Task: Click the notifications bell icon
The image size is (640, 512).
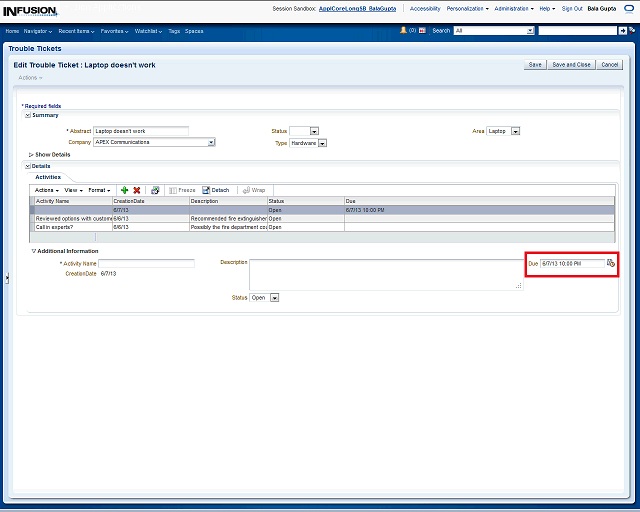Action: click(x=403, y=31)
